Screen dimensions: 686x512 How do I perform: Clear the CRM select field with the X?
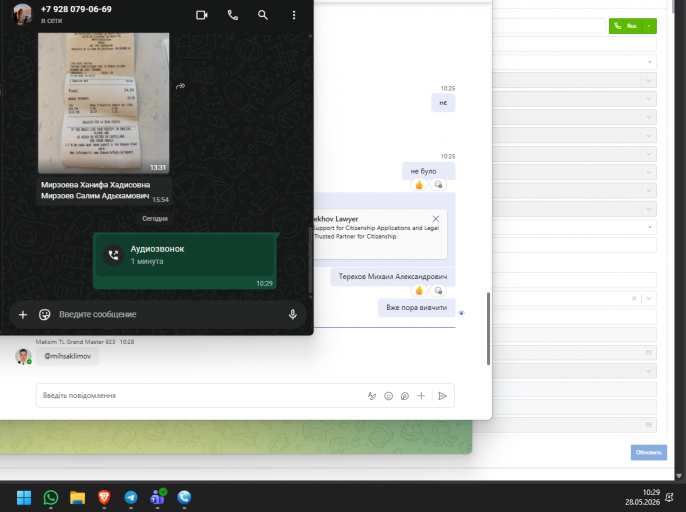634,298
